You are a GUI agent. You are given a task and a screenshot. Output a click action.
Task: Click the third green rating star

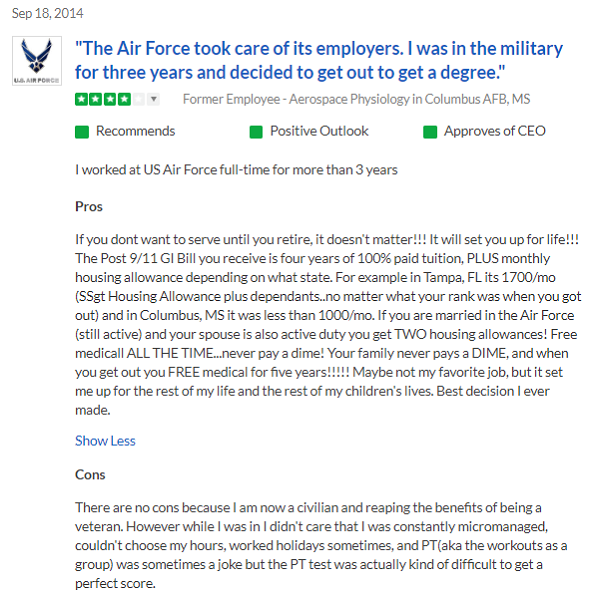[108, 99]
